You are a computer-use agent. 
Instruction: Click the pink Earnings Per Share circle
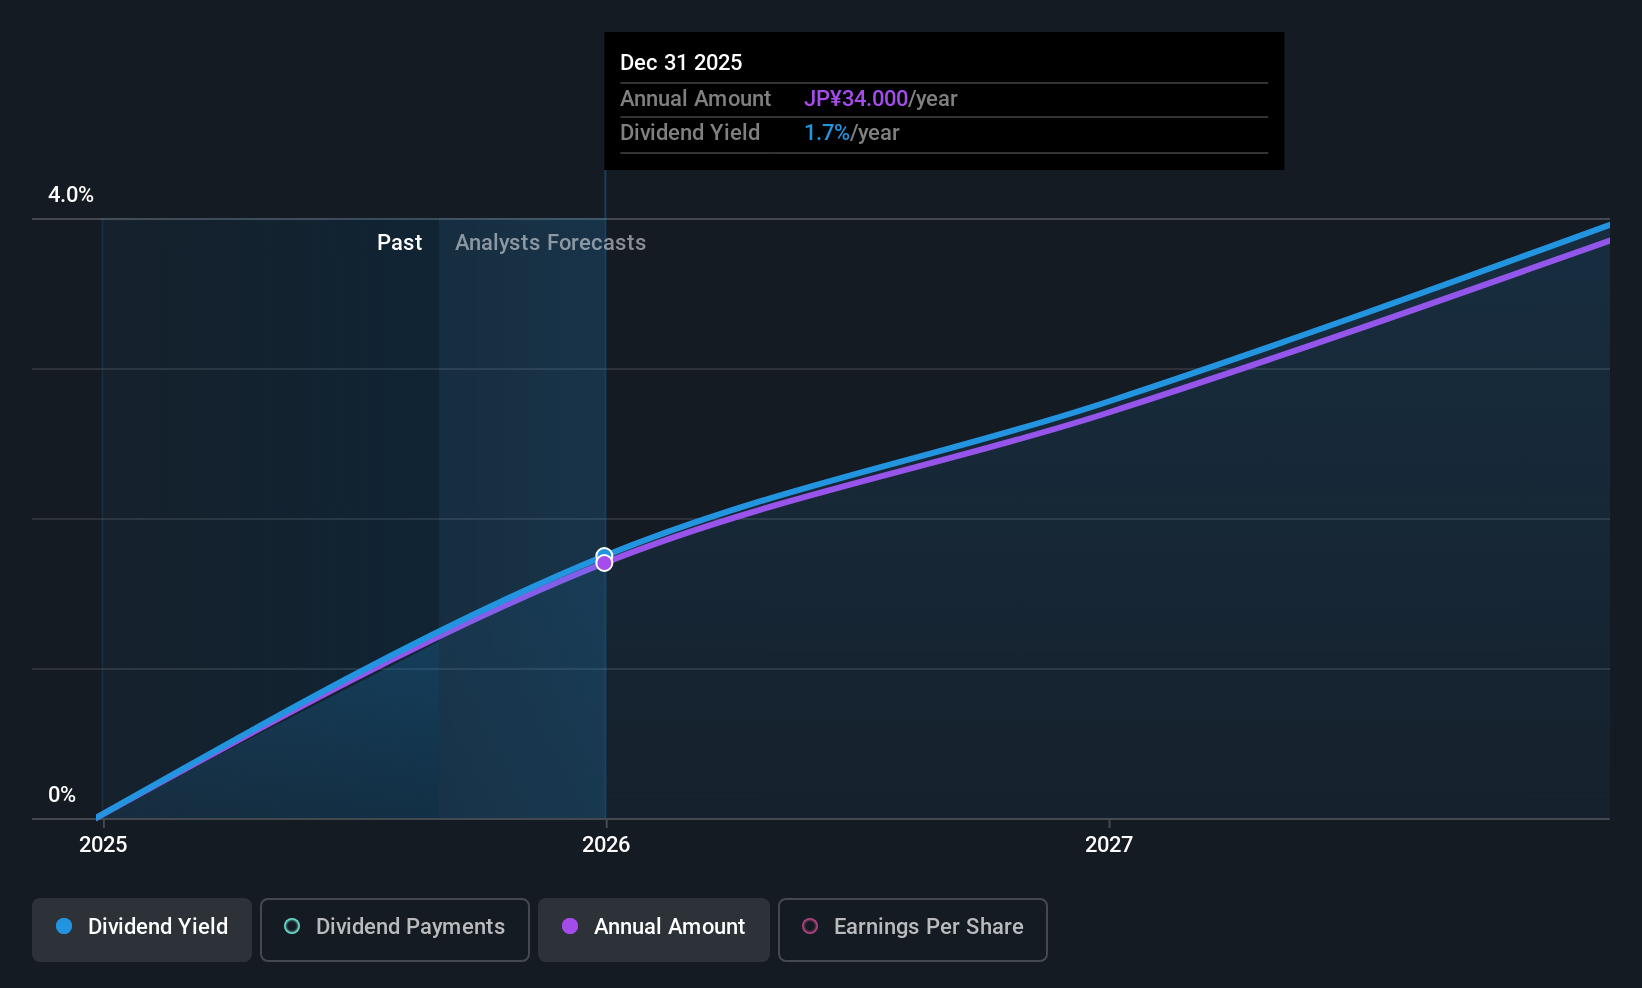click(x=810, y=926)
